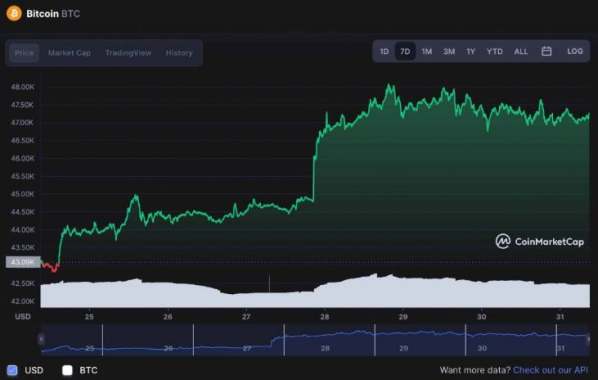Viewport: 598px width, 380px height.
Task: Grab the right handle of range selector
Action: click(x=588, y=339)
